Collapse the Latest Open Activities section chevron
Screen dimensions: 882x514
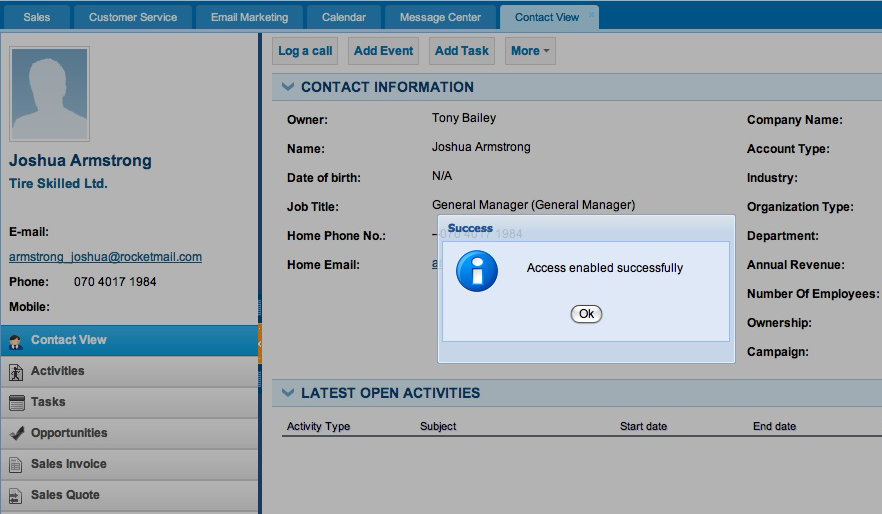coord(288,393)
